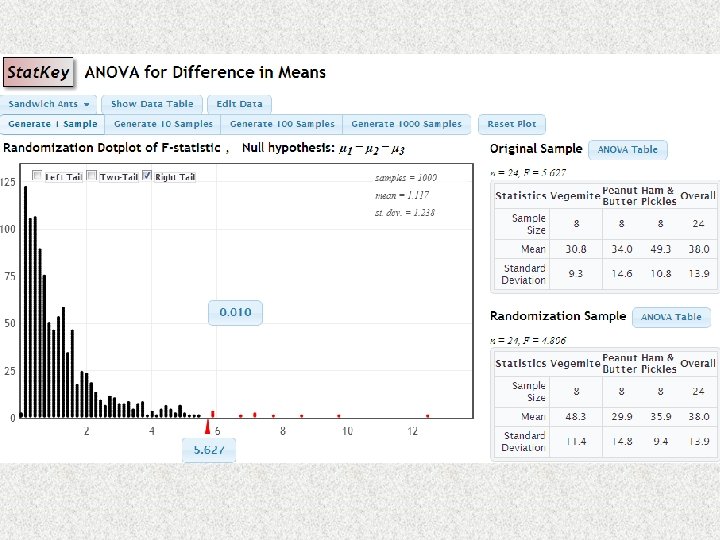Click Randomization Sample mean 35.9

tap(660, 417)
